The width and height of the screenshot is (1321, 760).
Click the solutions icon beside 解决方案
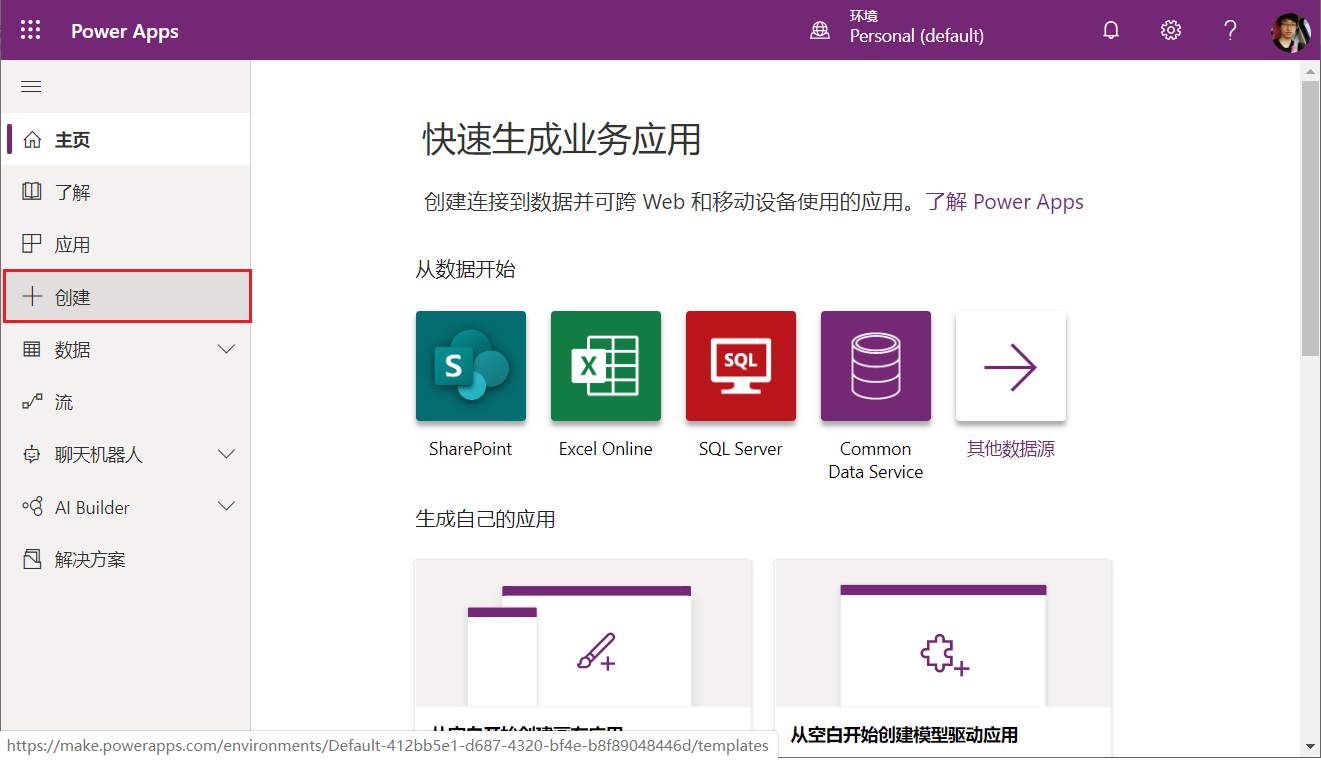point(32,559)
